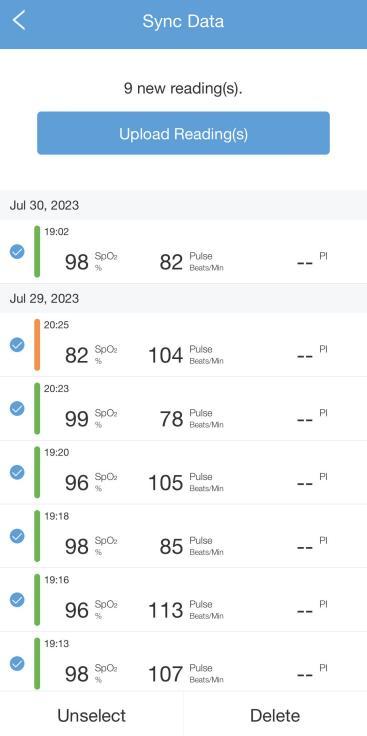Tap the green bar beside 19:02
Screen dimensions: 367x736
click(37, 252)
